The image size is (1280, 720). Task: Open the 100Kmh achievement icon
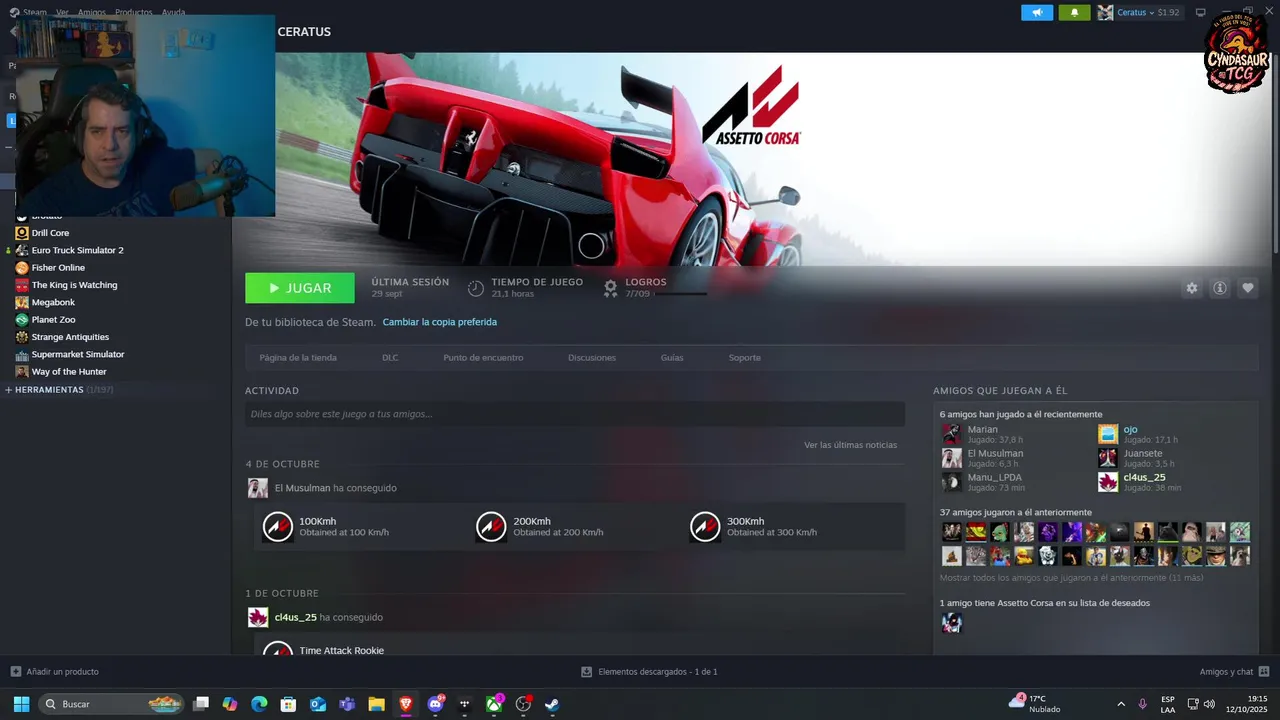pos(277,527)
